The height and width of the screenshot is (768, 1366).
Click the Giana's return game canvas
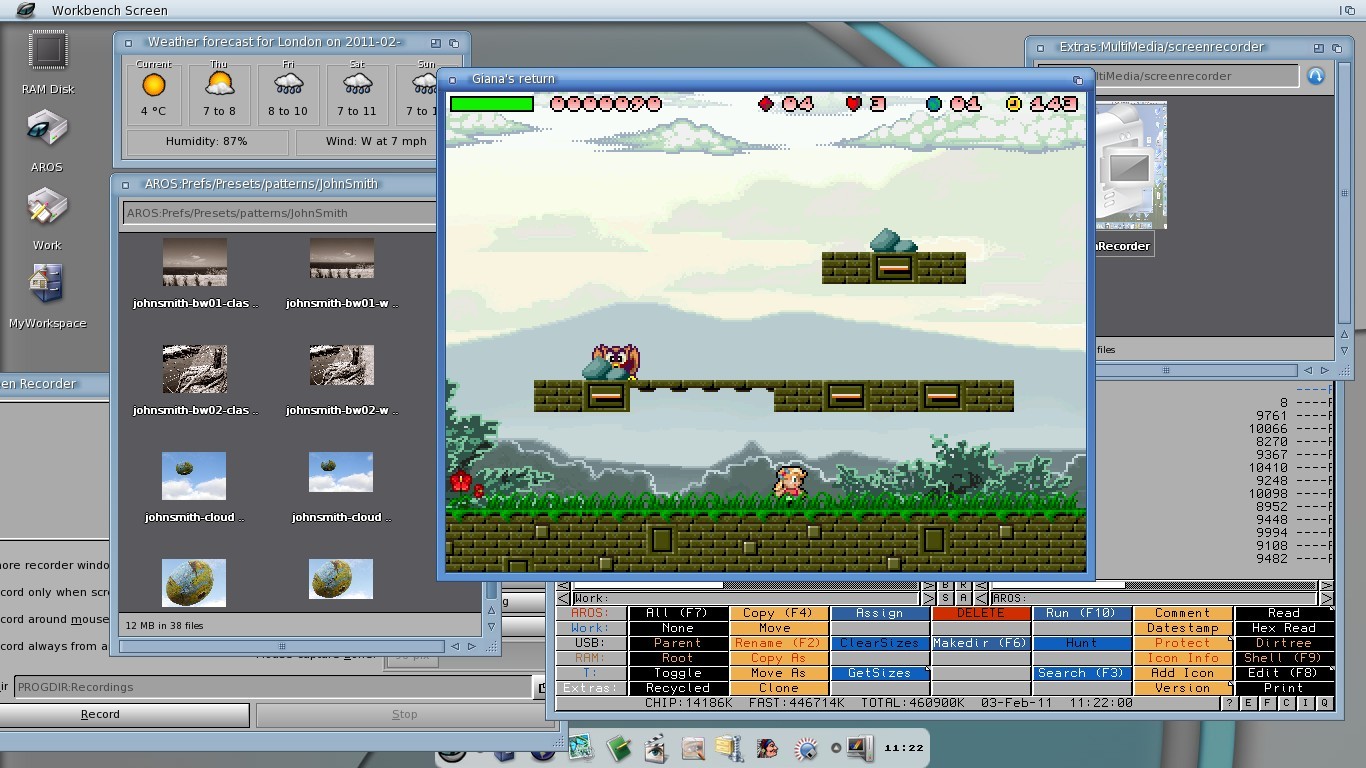coord(766,332)
